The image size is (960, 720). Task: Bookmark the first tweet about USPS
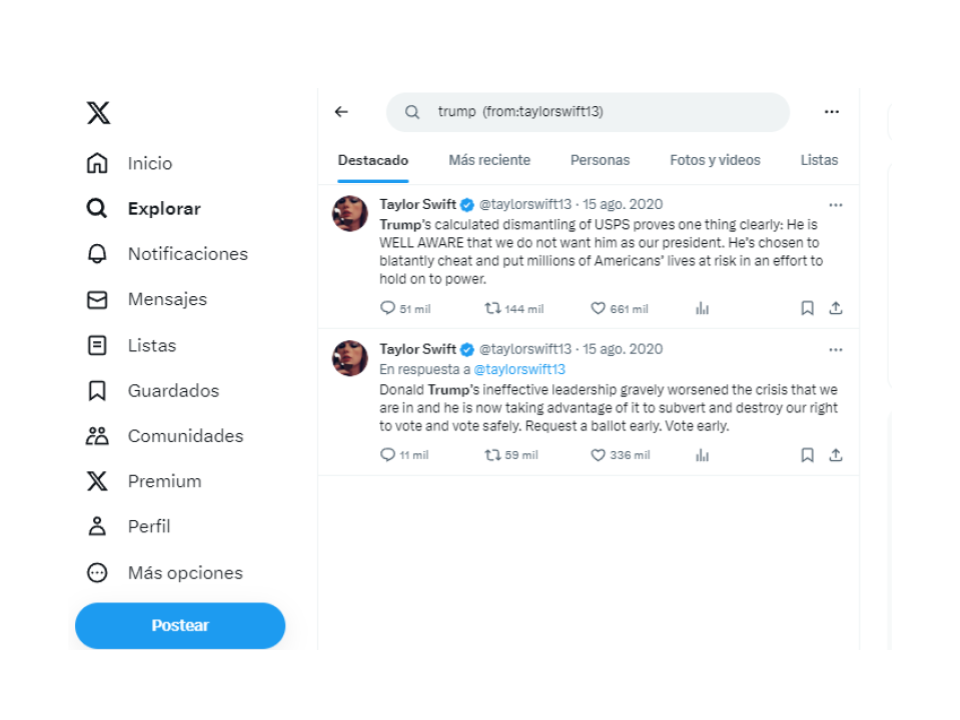coord(807,309)
